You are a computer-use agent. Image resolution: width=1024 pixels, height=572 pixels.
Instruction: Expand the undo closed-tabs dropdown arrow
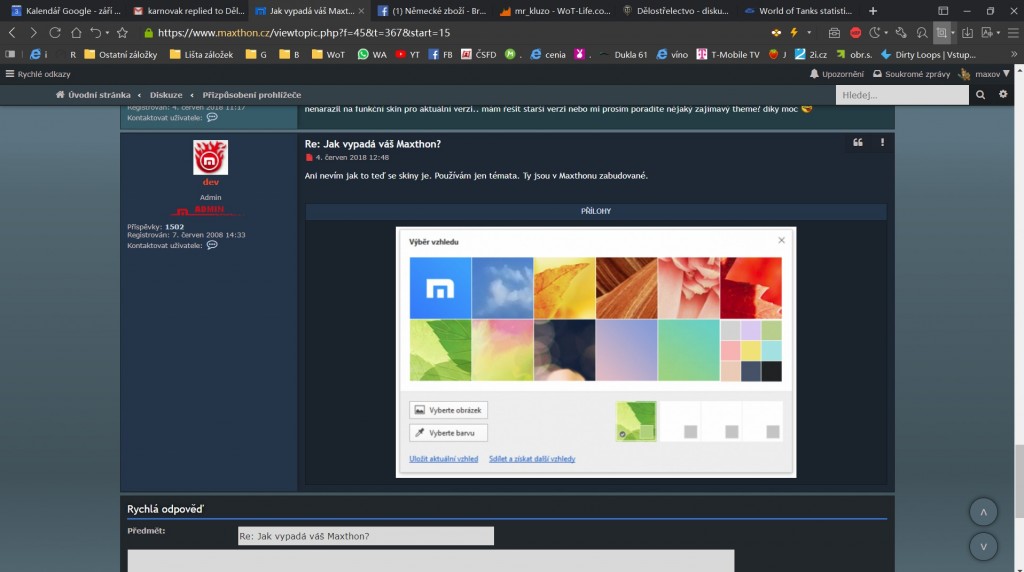[107, 33]
